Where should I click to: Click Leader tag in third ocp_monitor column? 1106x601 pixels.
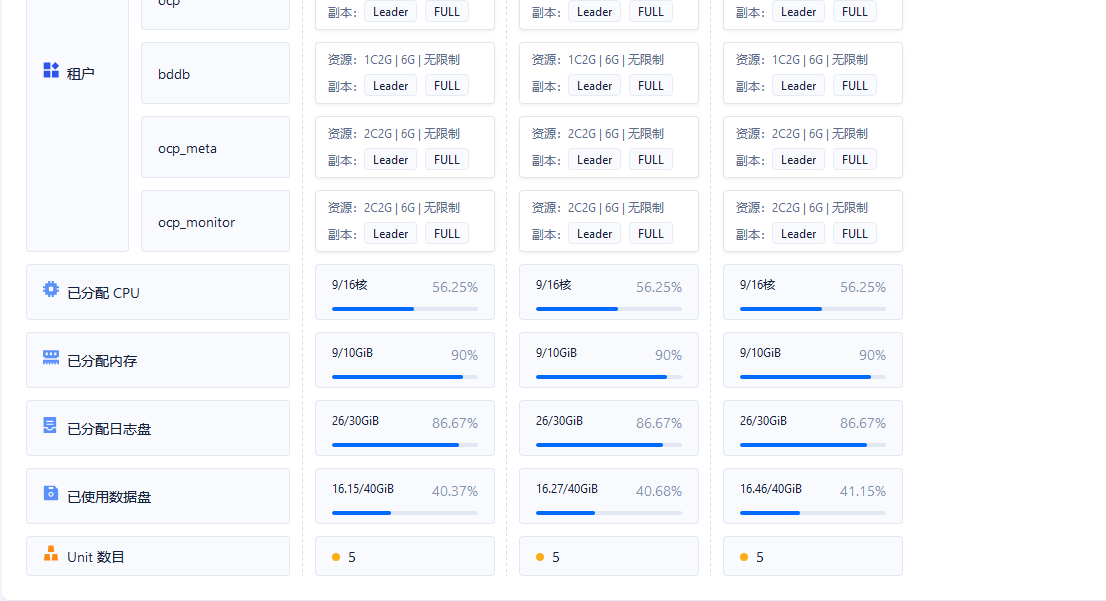click(x=798, y=234)
